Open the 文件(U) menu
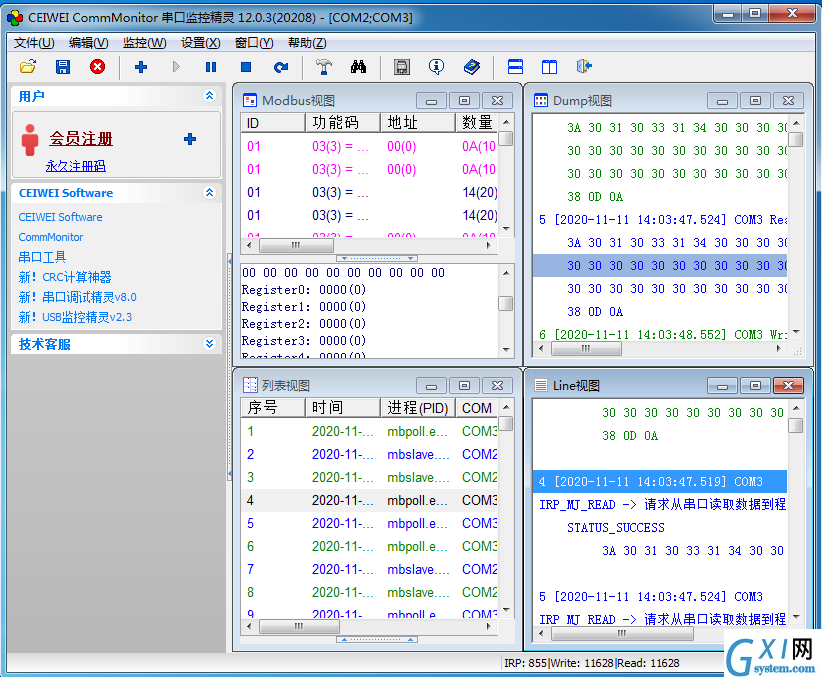This screenshot has height=677, width=822. coord(34,43)
